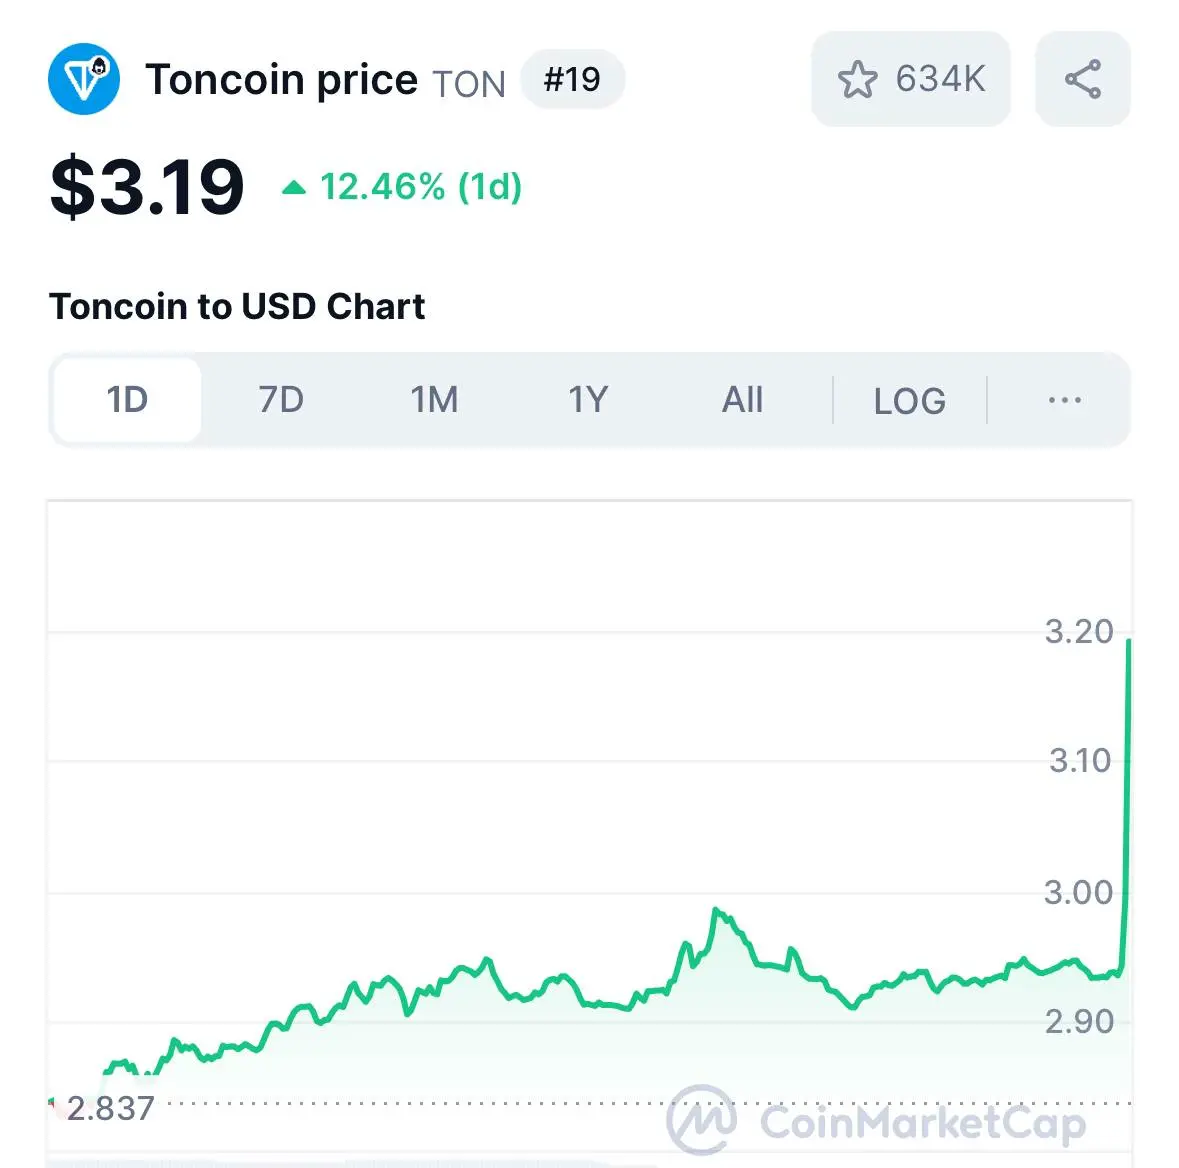
Task: Toggle LOG scale on chart
Action: click(910, 401)
